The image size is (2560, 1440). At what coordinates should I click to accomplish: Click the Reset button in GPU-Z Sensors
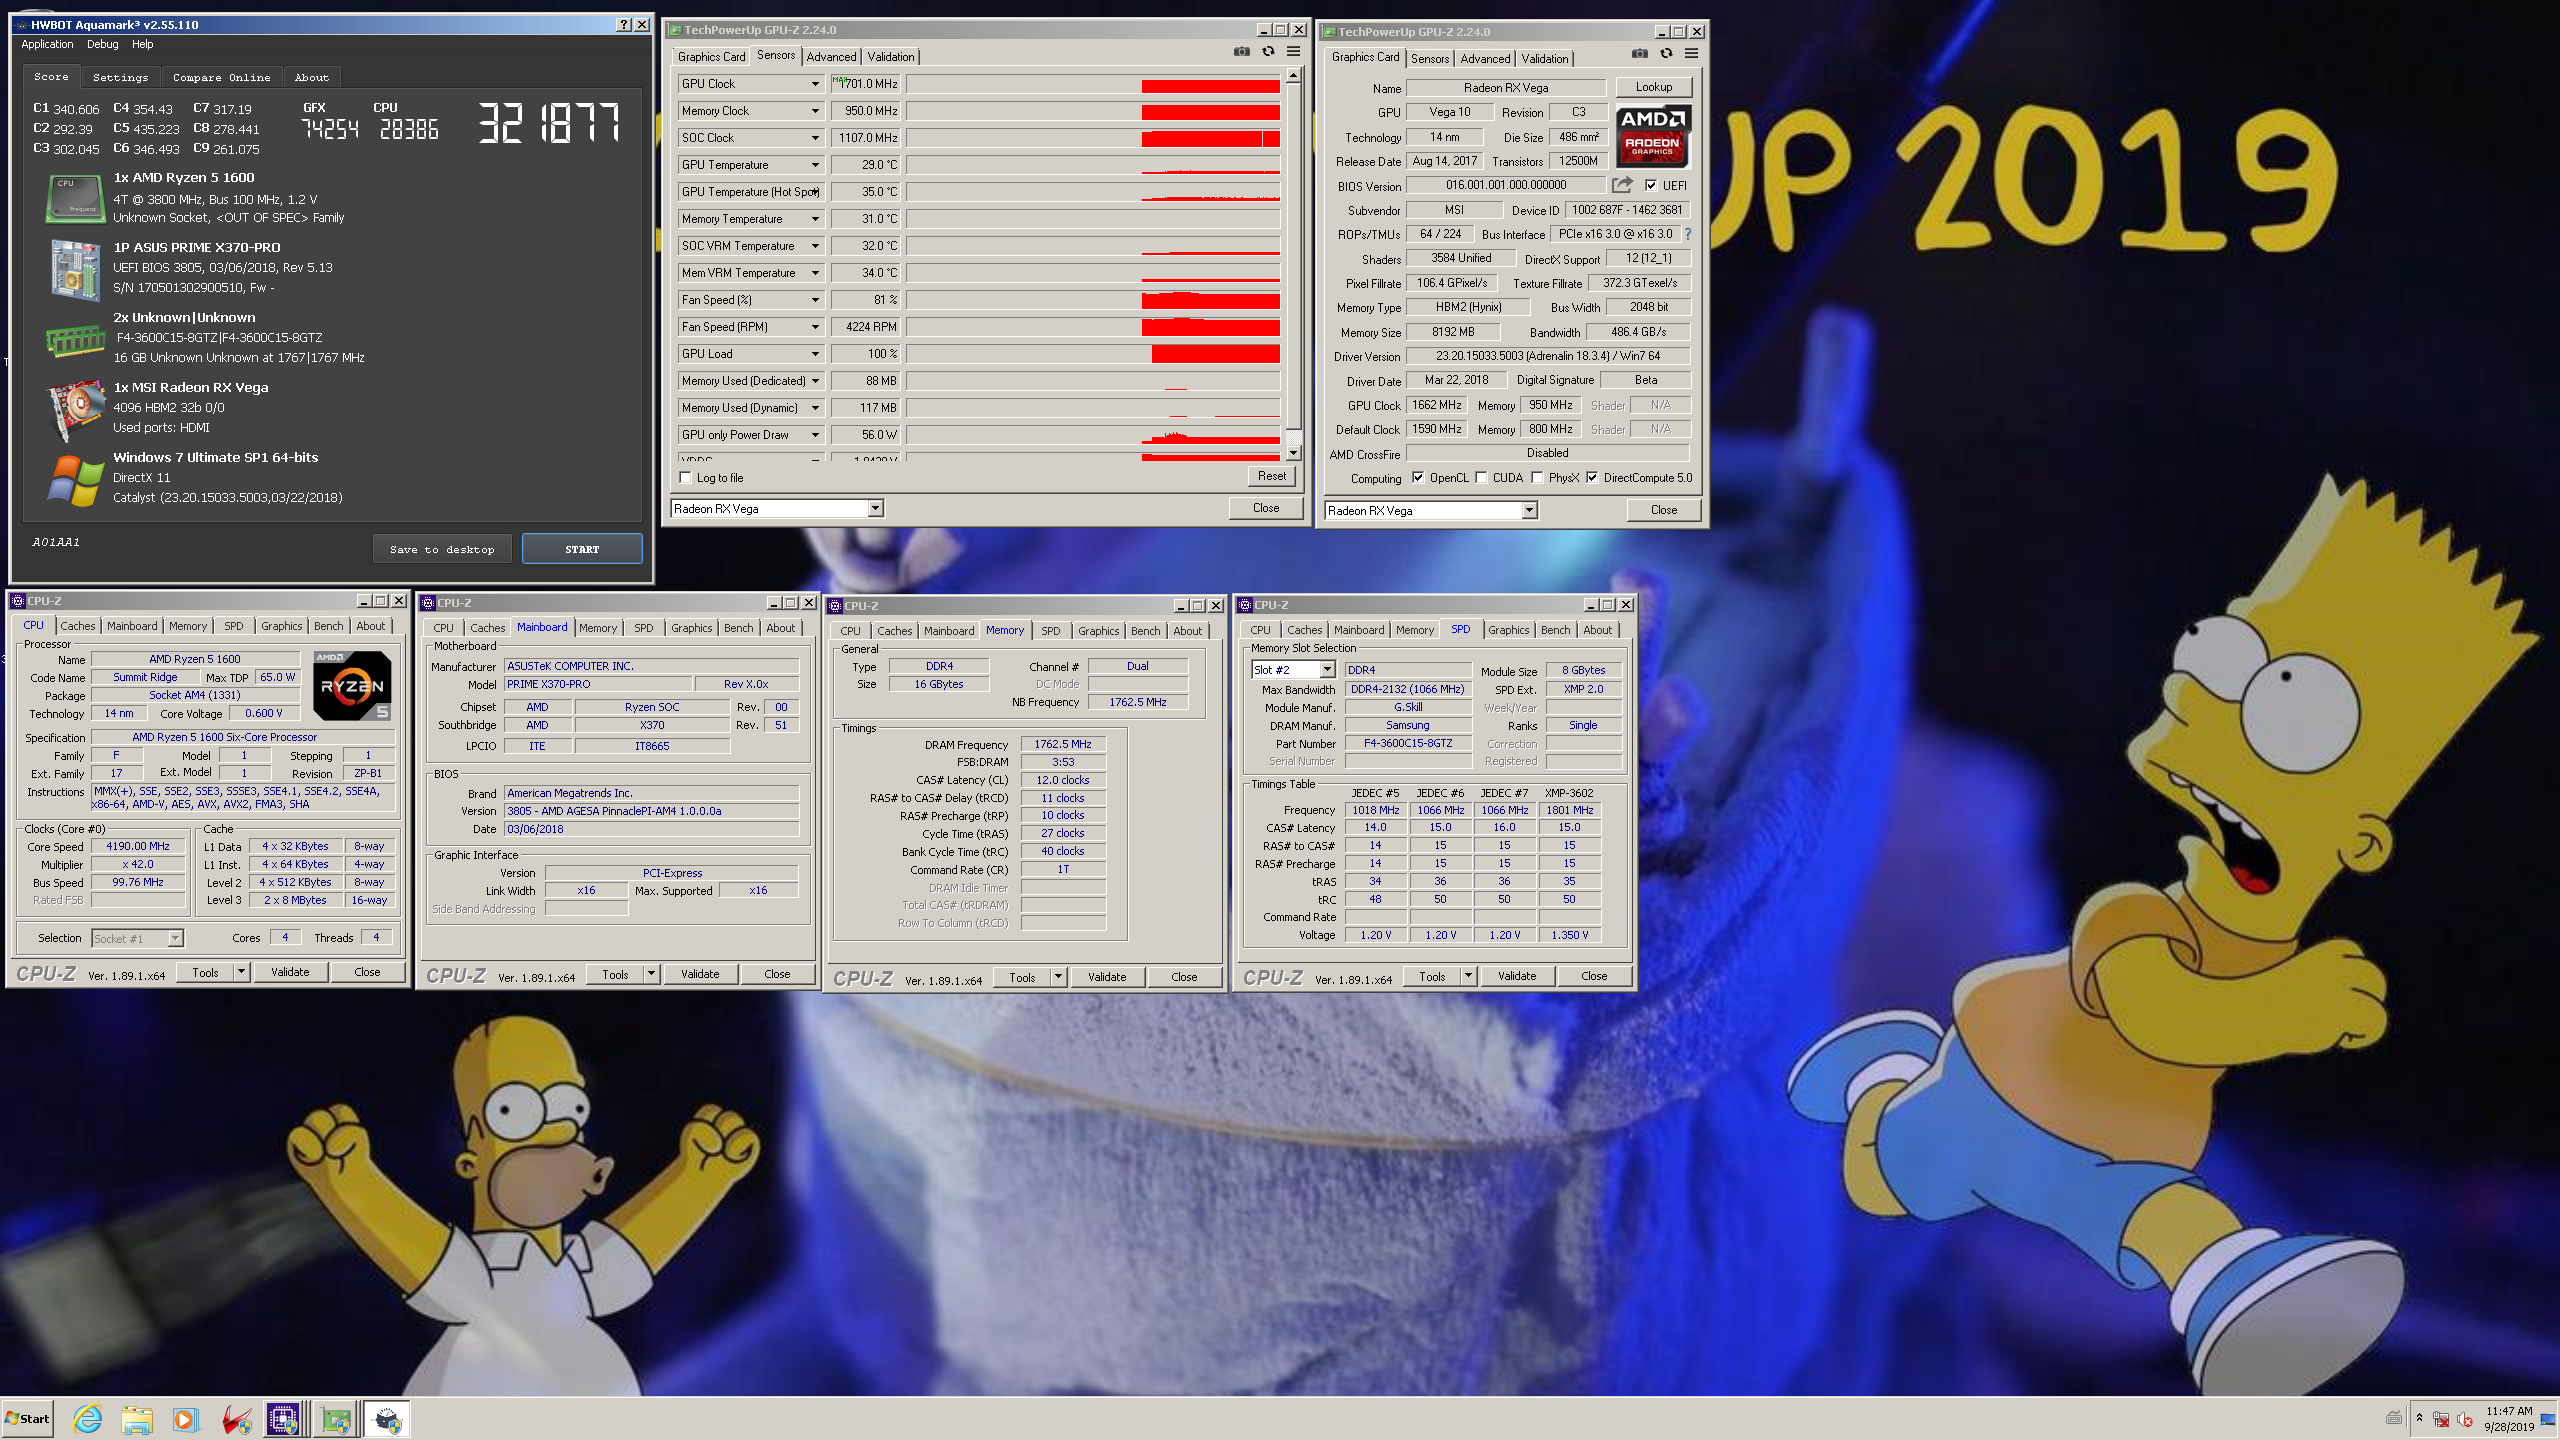1271,476
